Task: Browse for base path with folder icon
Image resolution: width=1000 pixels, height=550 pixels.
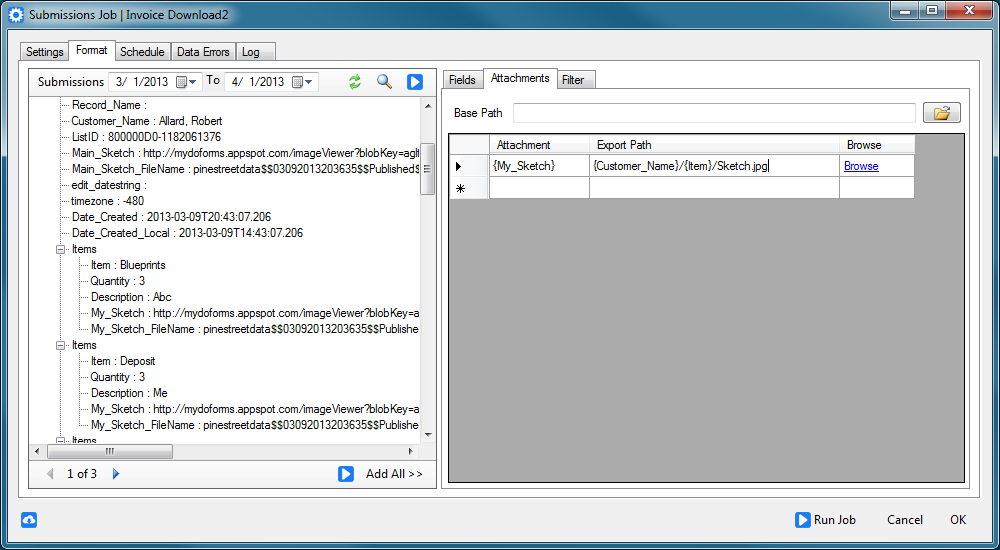Action: click(941, 113)
